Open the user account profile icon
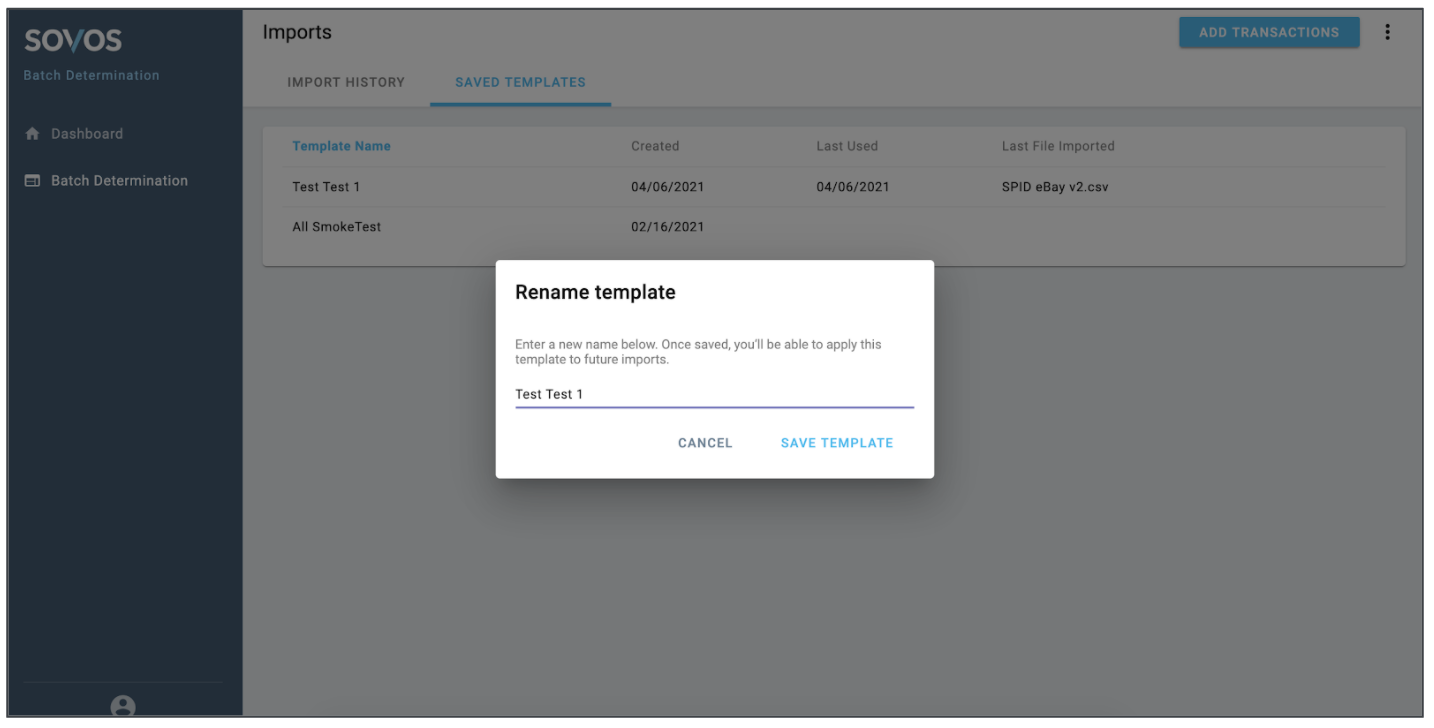 (123, 706)
